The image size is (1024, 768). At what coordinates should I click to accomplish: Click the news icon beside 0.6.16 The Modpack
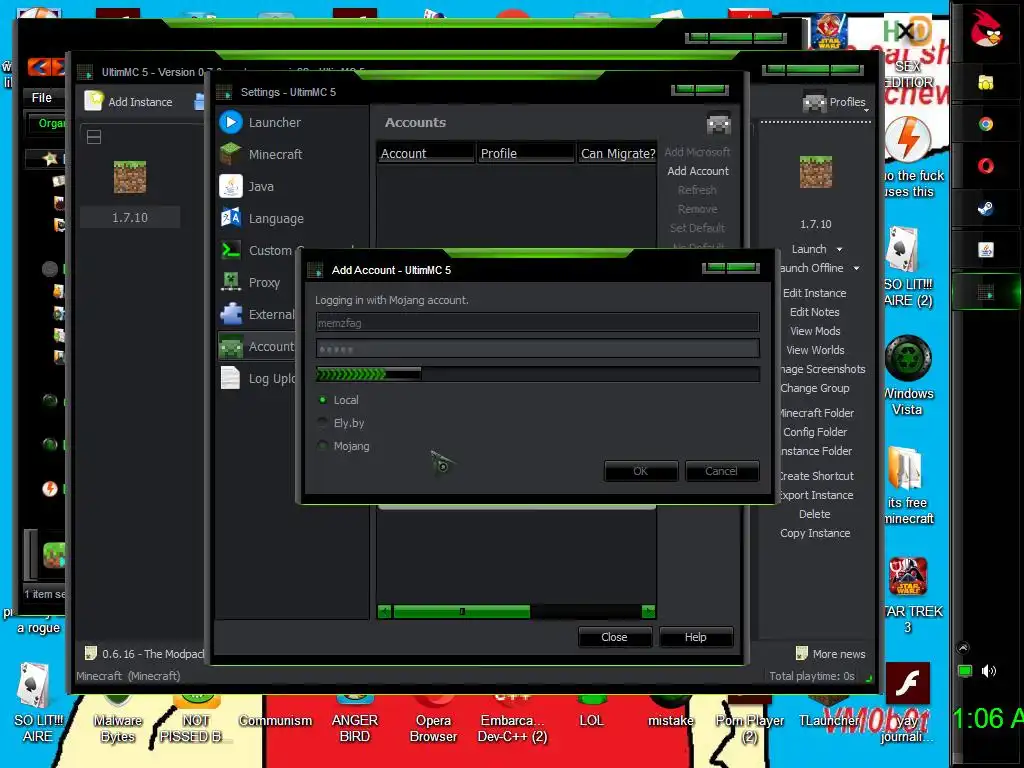[91, 653]
